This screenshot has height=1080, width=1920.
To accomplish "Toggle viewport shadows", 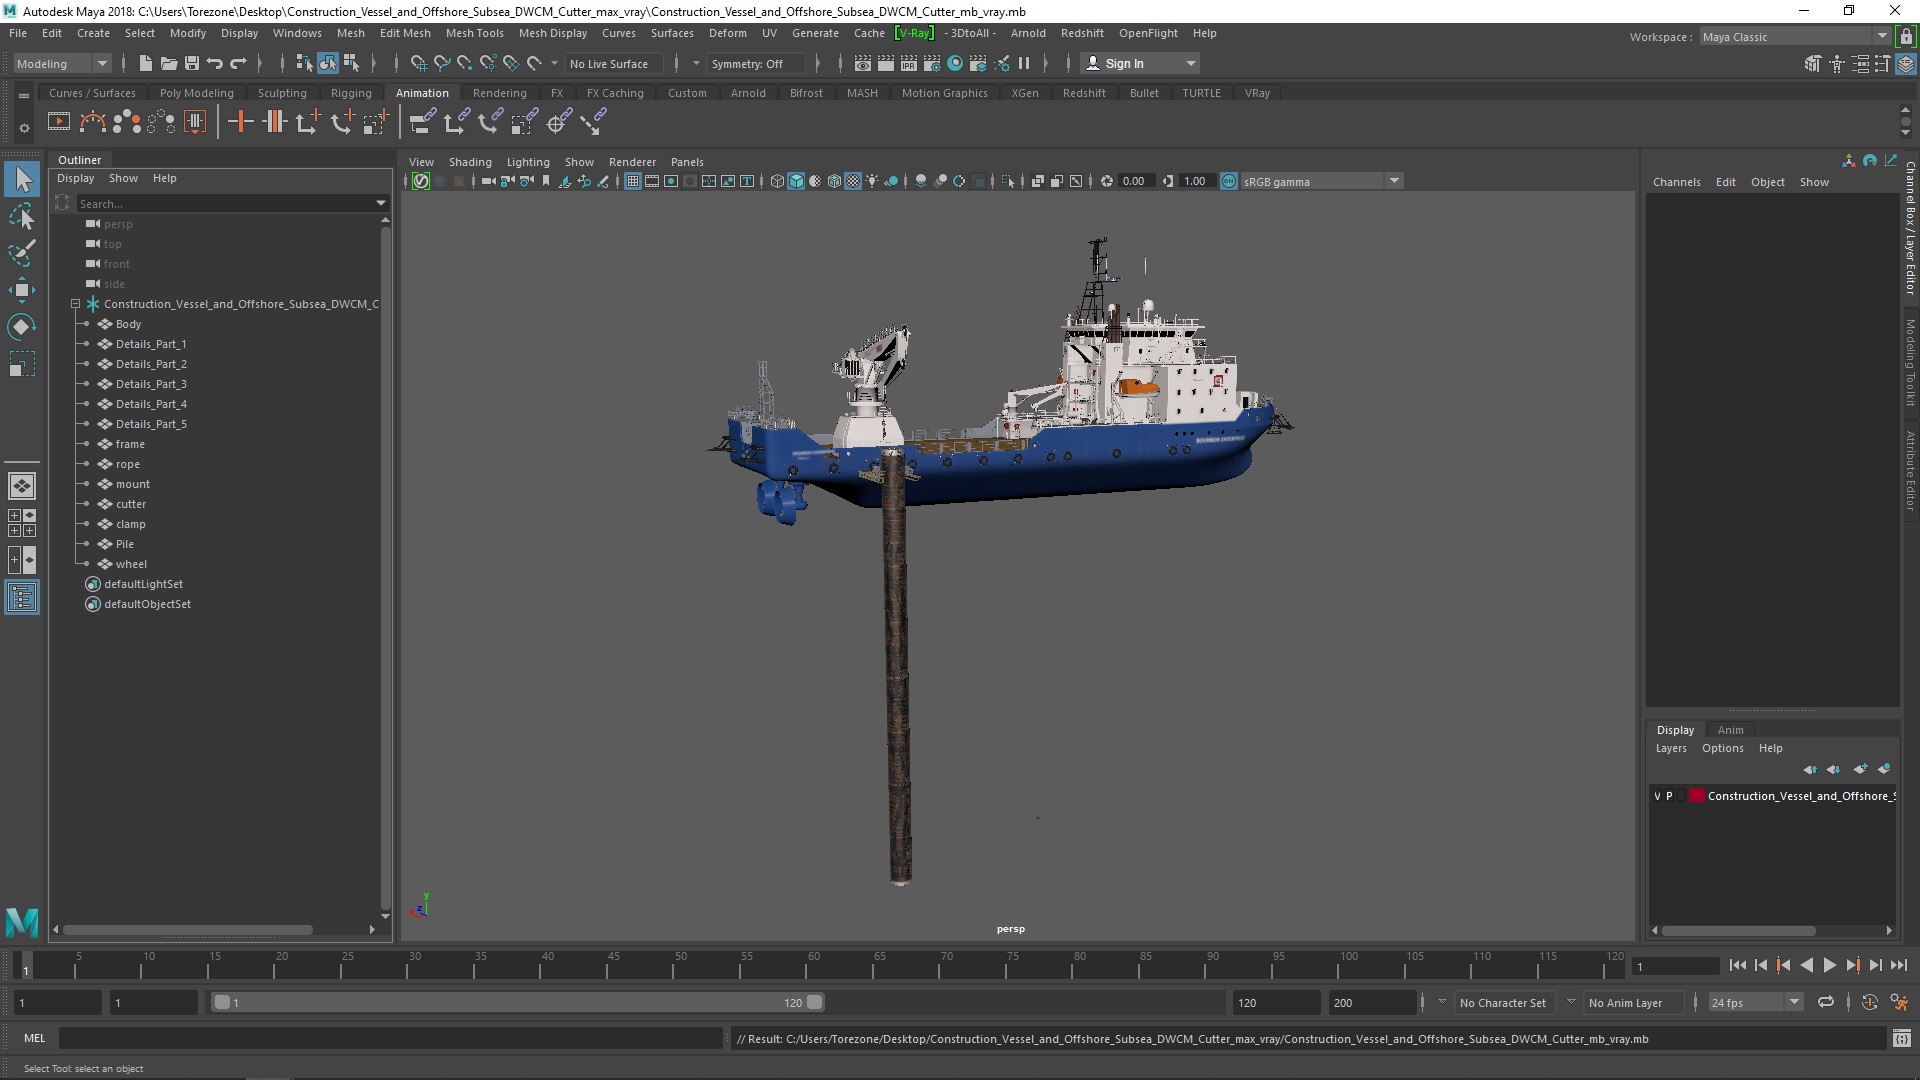I will [x=891, y=181].
